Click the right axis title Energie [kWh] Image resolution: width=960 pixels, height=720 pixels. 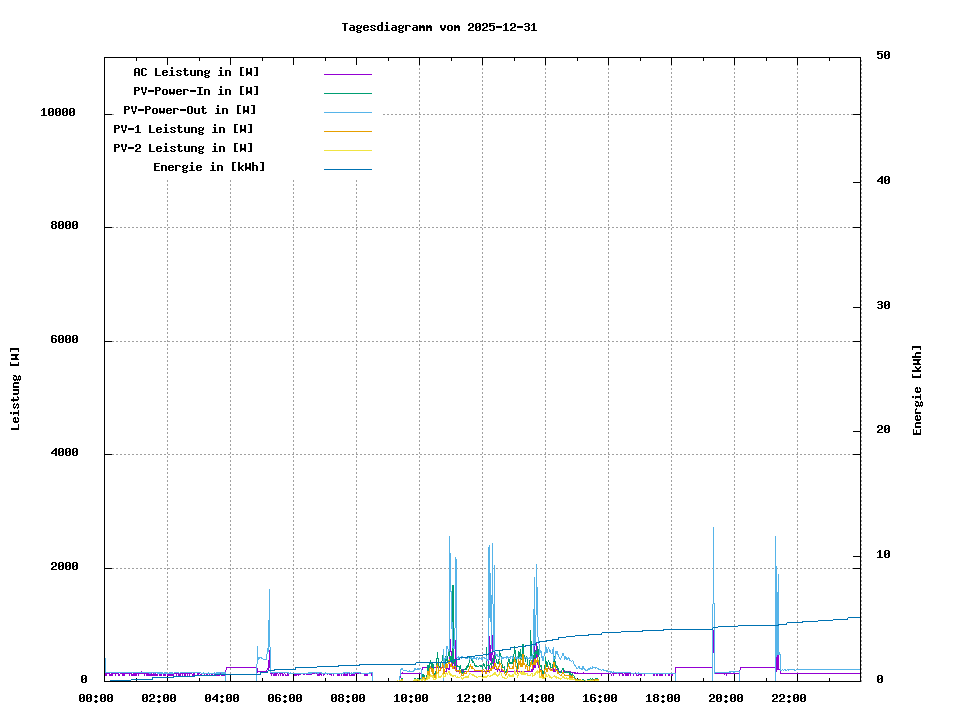917,390
